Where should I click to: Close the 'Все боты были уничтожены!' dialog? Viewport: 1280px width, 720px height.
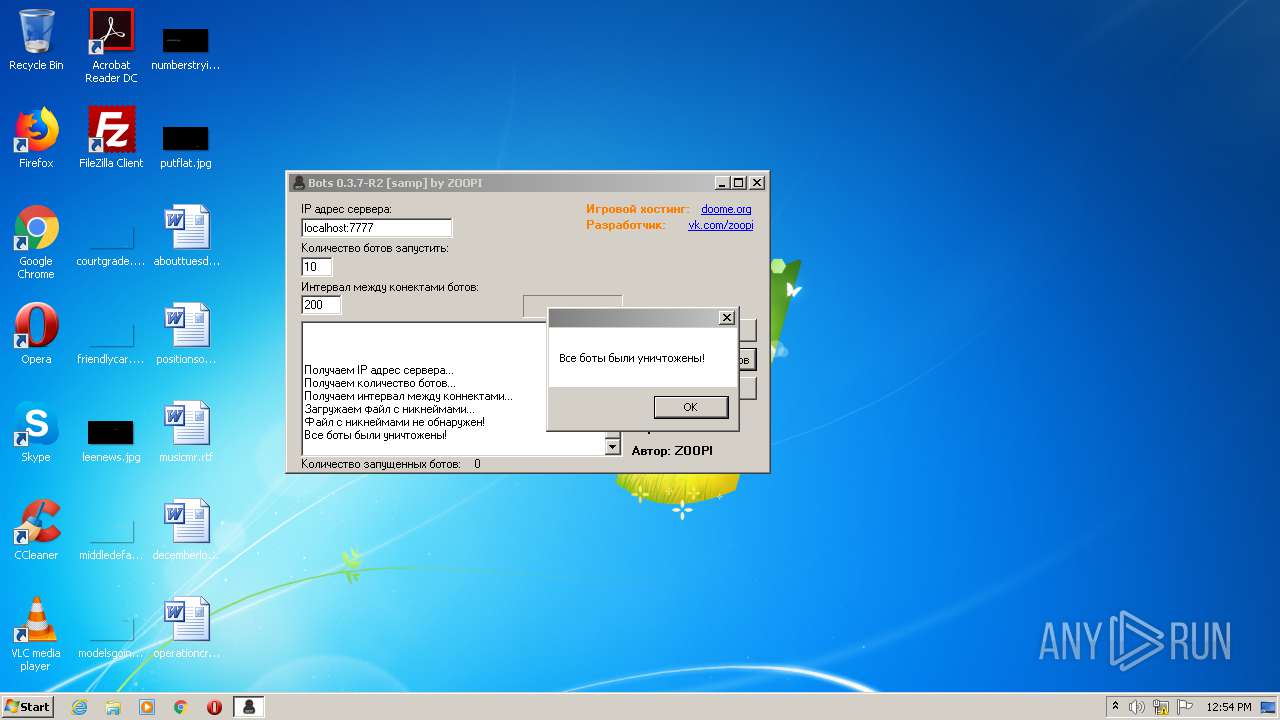pos(727,318)
